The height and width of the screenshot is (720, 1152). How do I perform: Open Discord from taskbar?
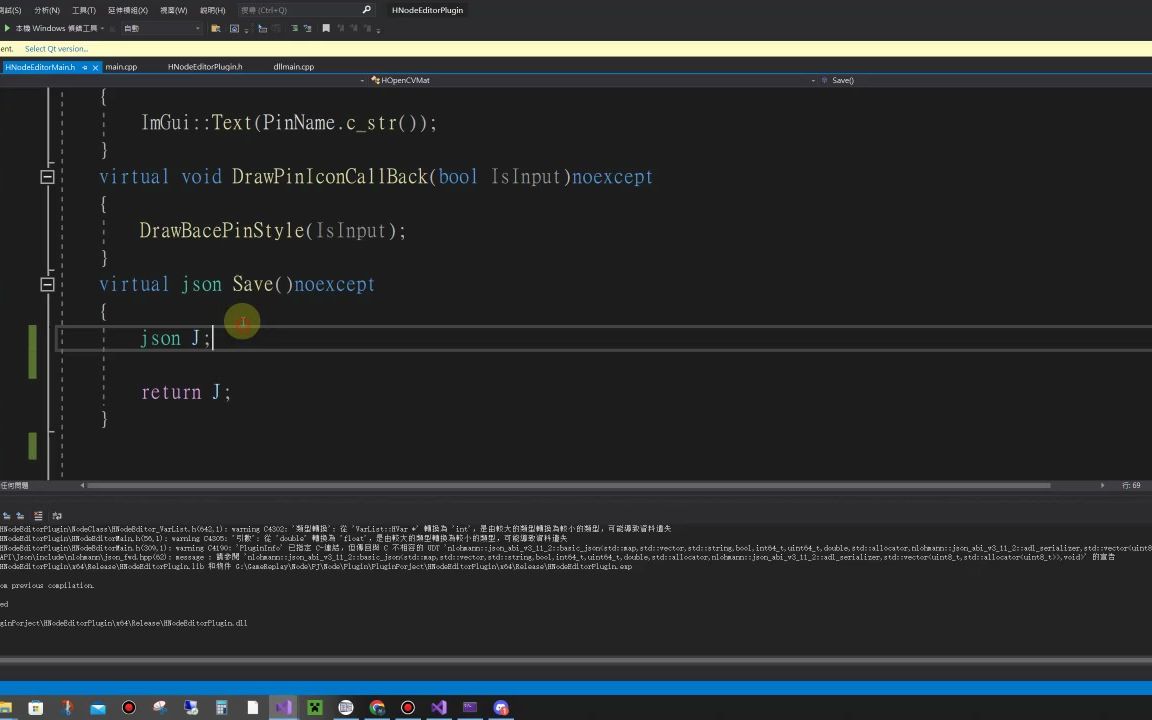501,708
